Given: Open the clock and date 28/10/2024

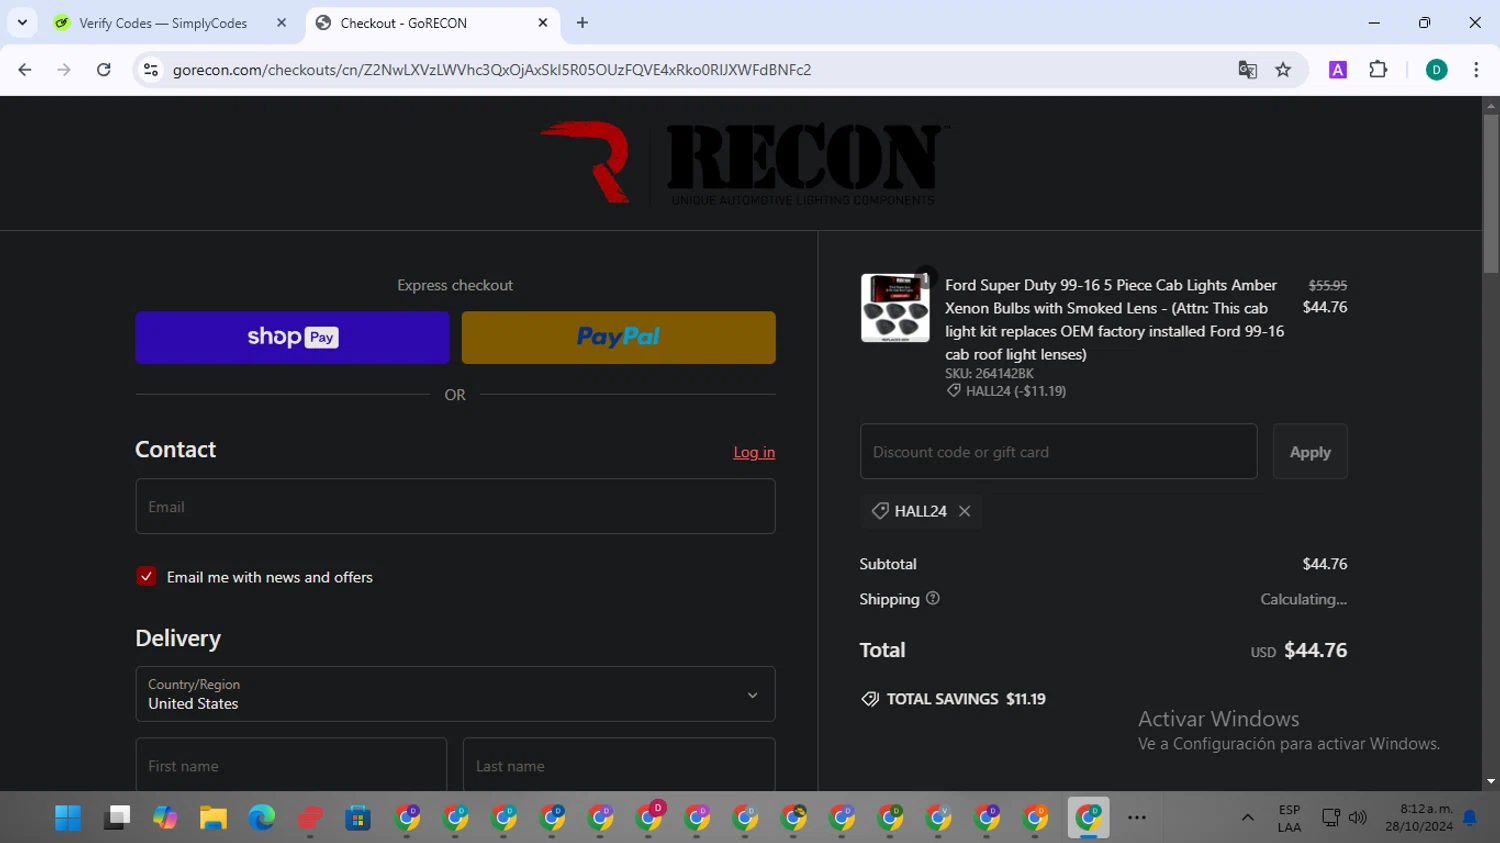Looking at the screenshot, I should click(x=1419, y=818).
